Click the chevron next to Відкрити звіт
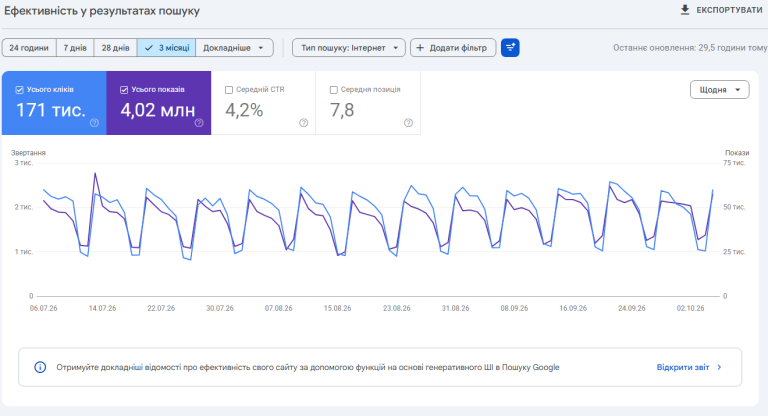 point(719,367)
